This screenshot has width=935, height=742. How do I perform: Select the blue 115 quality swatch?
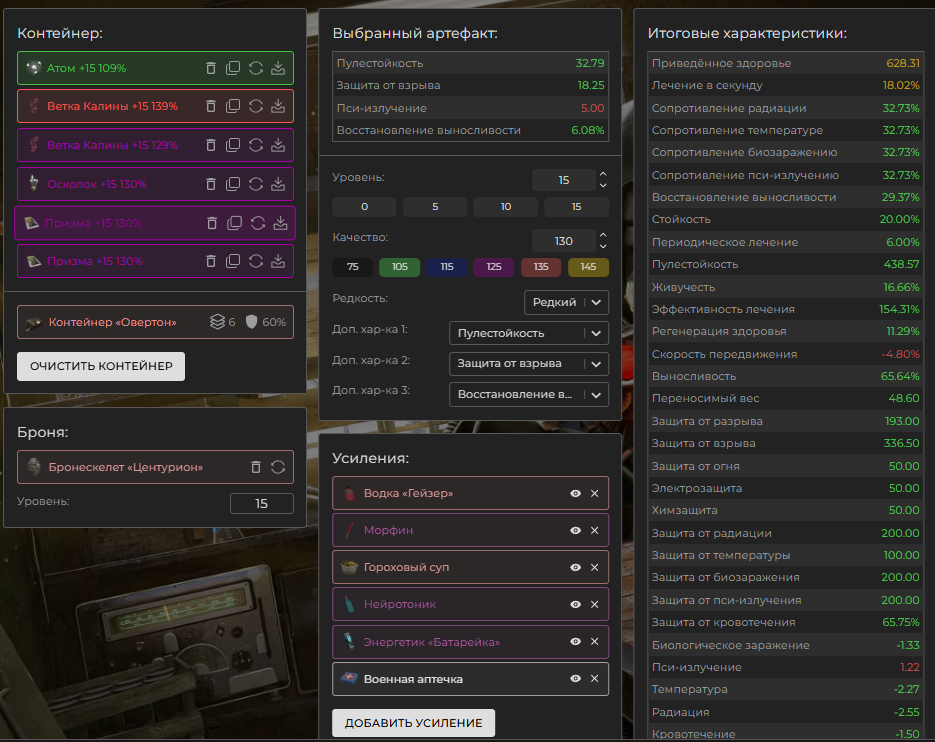[447, 267]
